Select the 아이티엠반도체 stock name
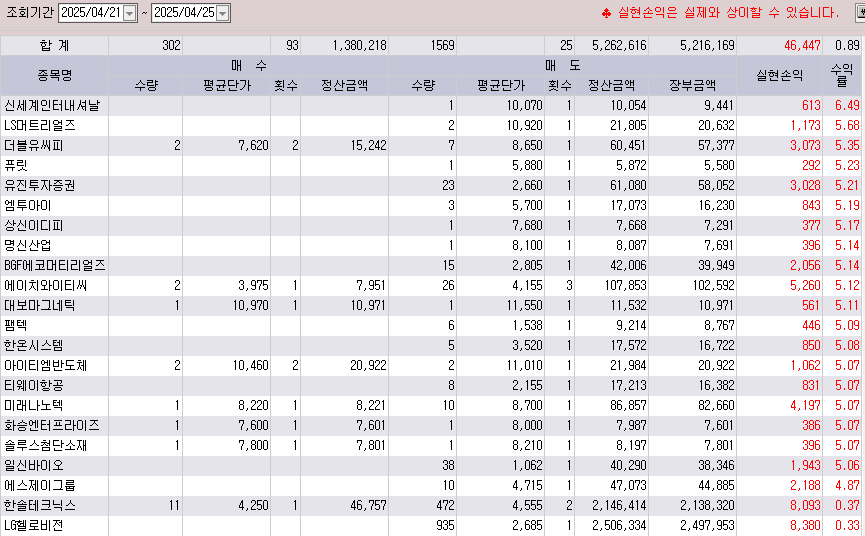Screen dimensions: 865x536 point(45,366)
